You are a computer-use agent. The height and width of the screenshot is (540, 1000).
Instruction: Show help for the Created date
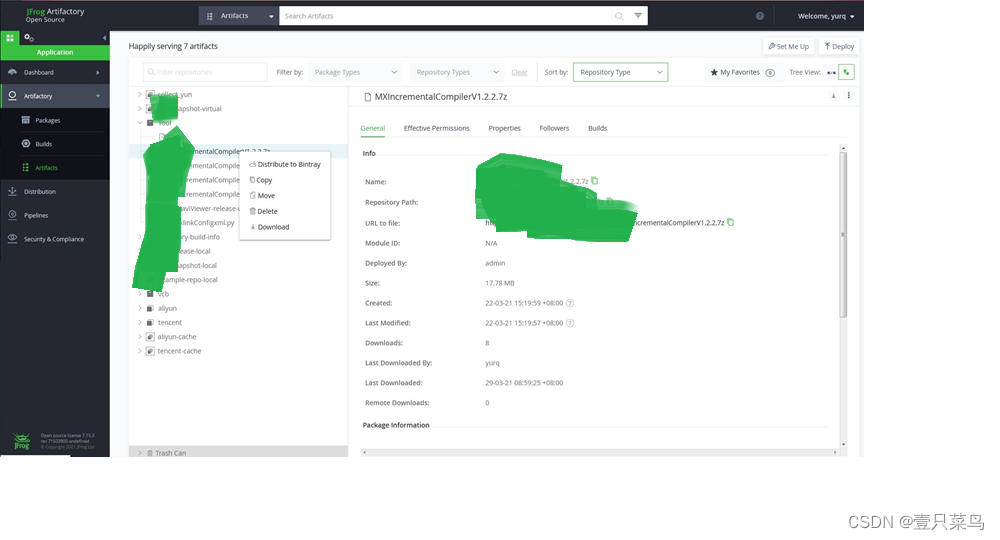570,303
